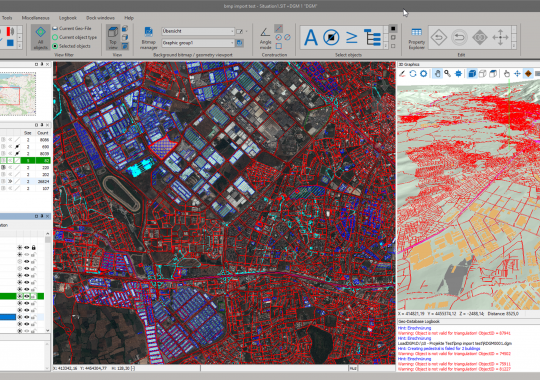Screen dimensions: 540x380
Task: Select the crossed-circle construction tool
Action: pyautogui.click(x=287, y=37)
